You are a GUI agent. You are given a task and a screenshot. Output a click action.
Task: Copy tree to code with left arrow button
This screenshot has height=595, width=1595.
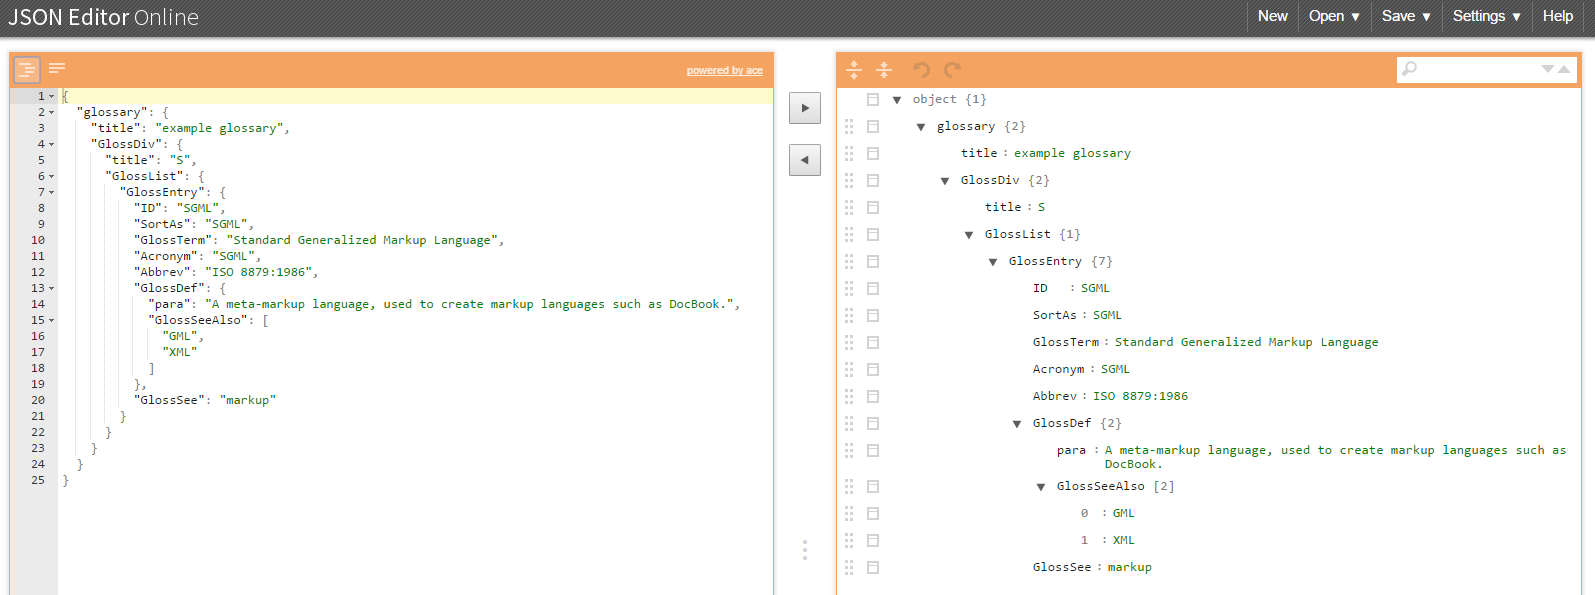(805, 160)
